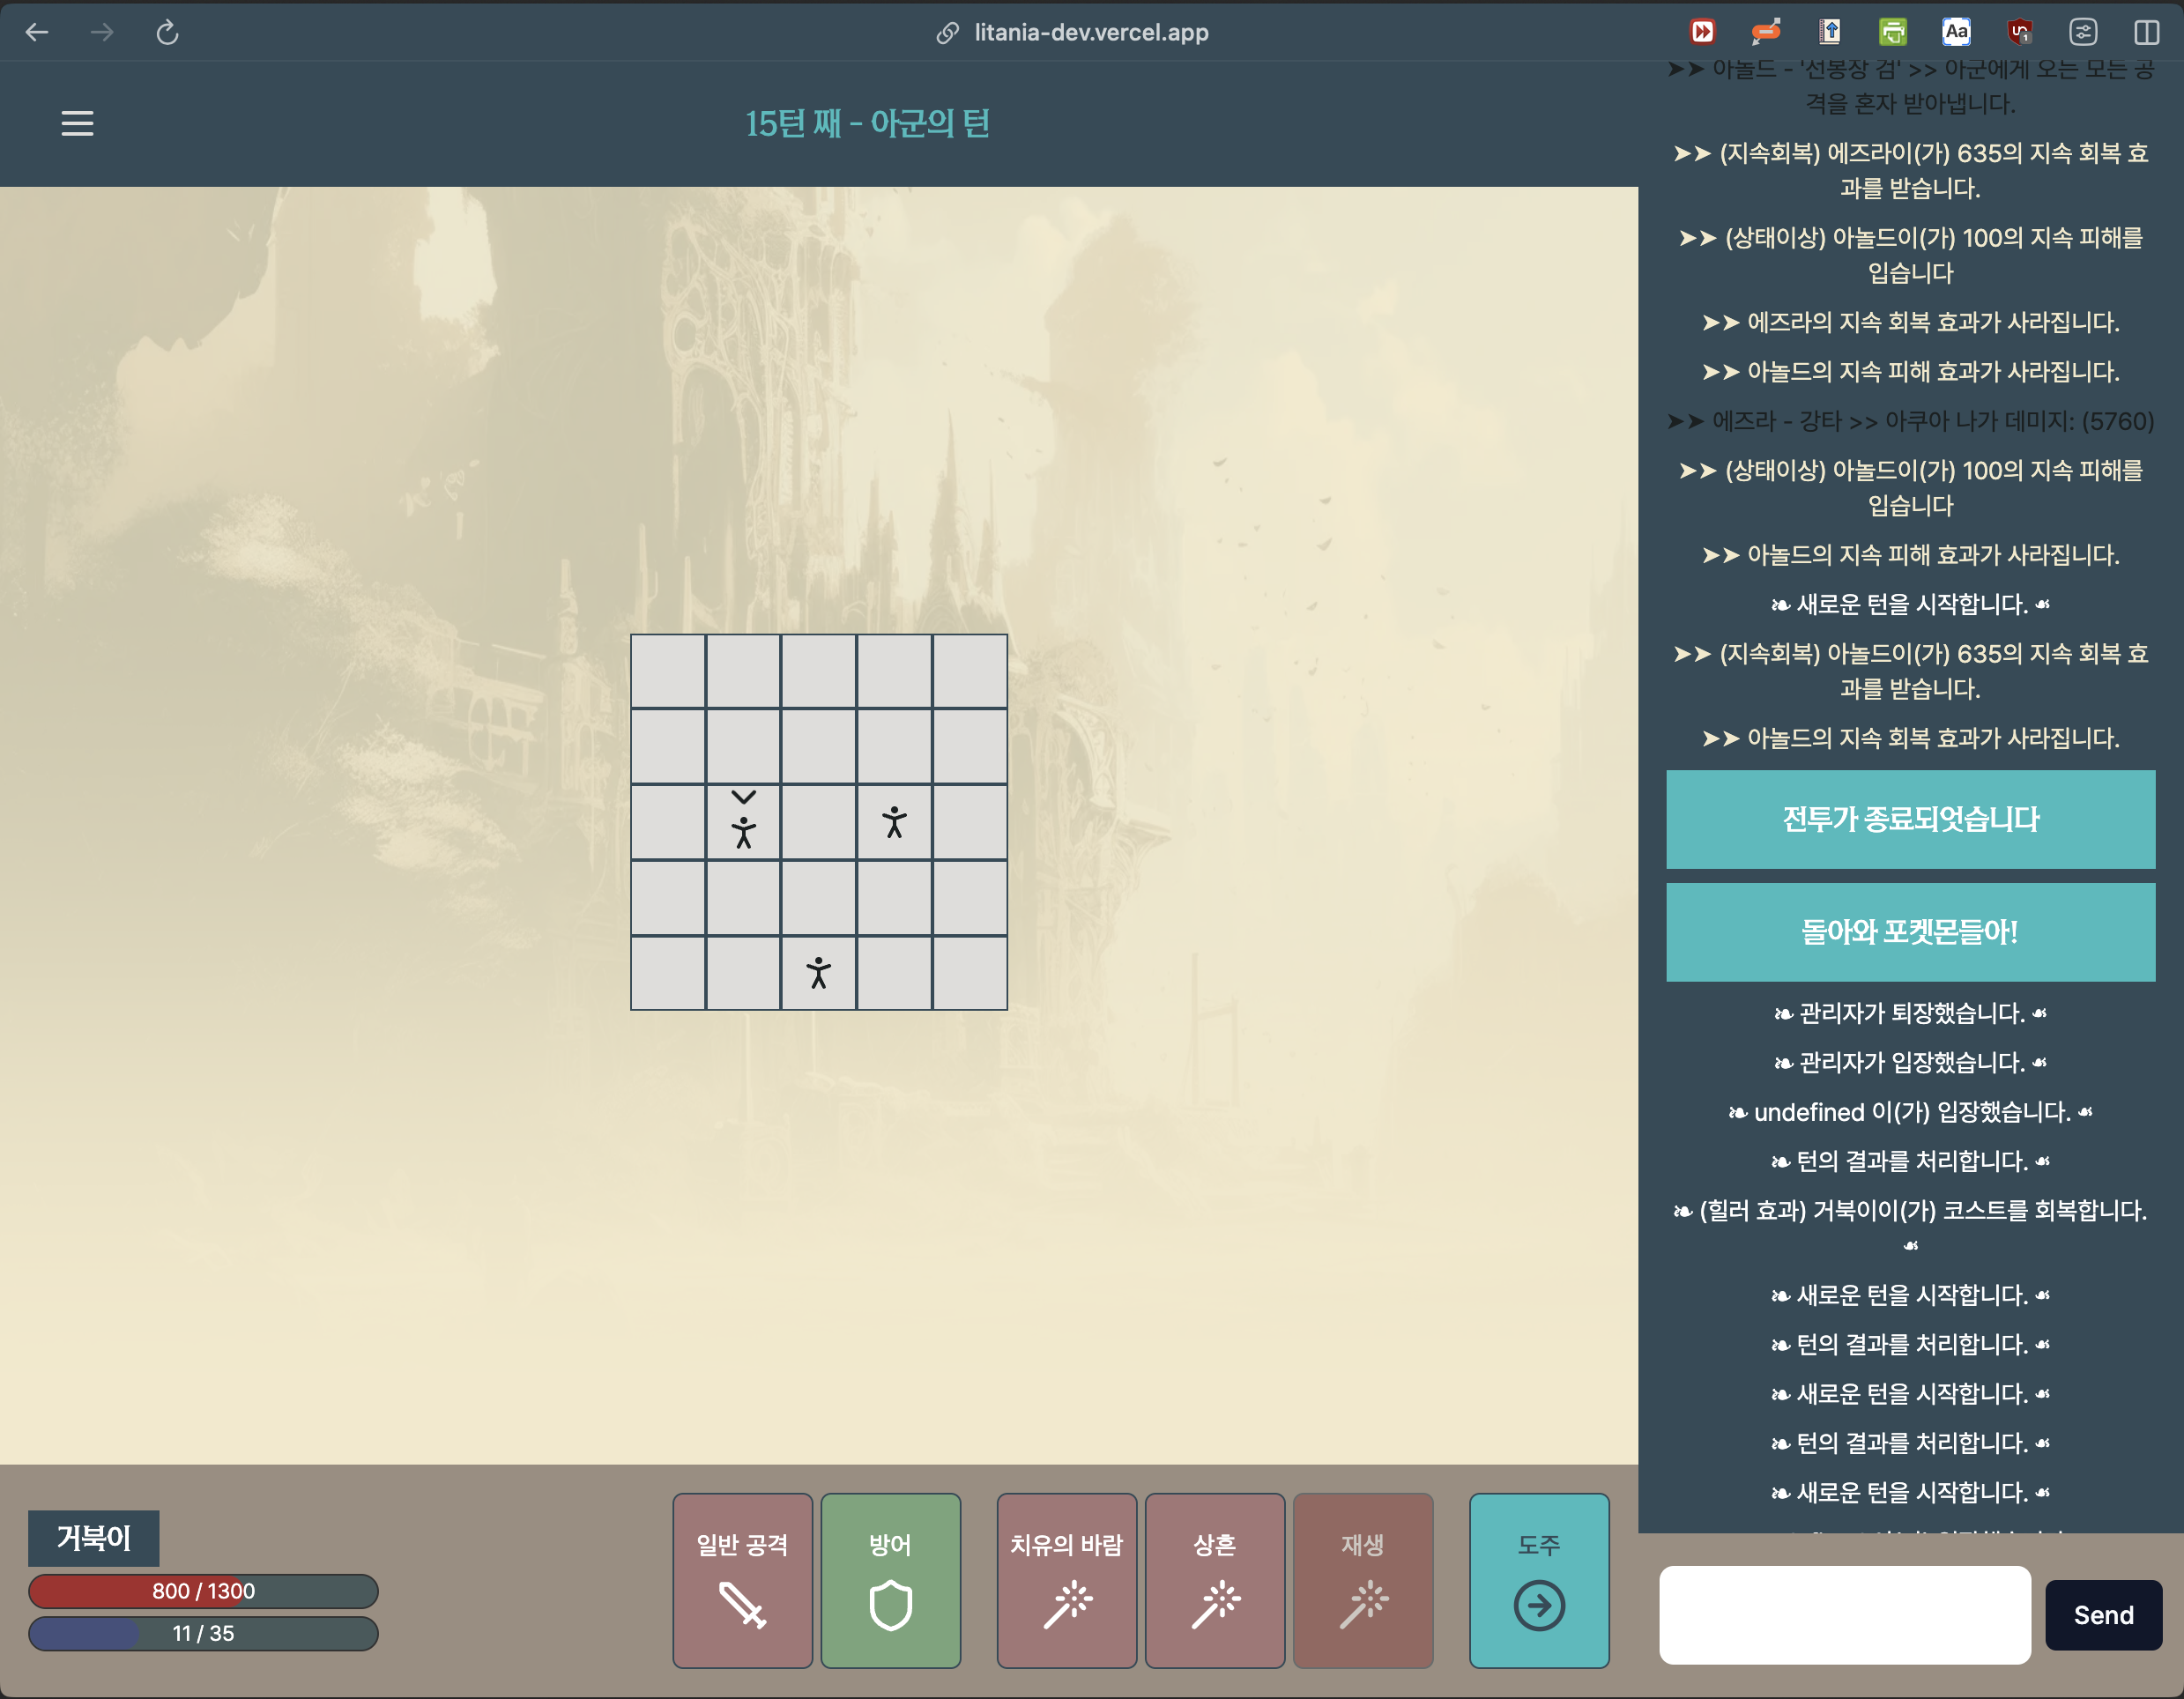Click the wand icon on 재생
The image size is (2184, 1699).
[x=1363, y=1605]
